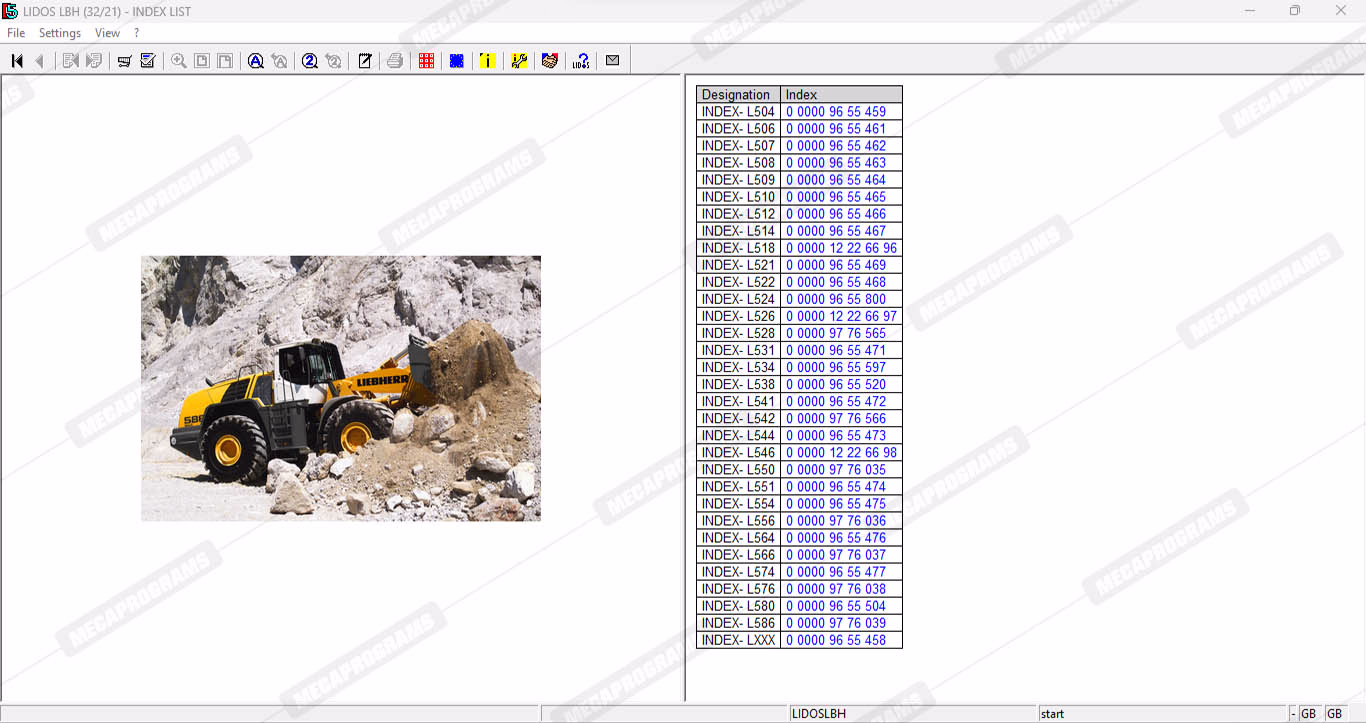Viewport: 1366px width, 723px height.
Task: Open index link 0 0000 96 55 476
Action: [836, 538]
